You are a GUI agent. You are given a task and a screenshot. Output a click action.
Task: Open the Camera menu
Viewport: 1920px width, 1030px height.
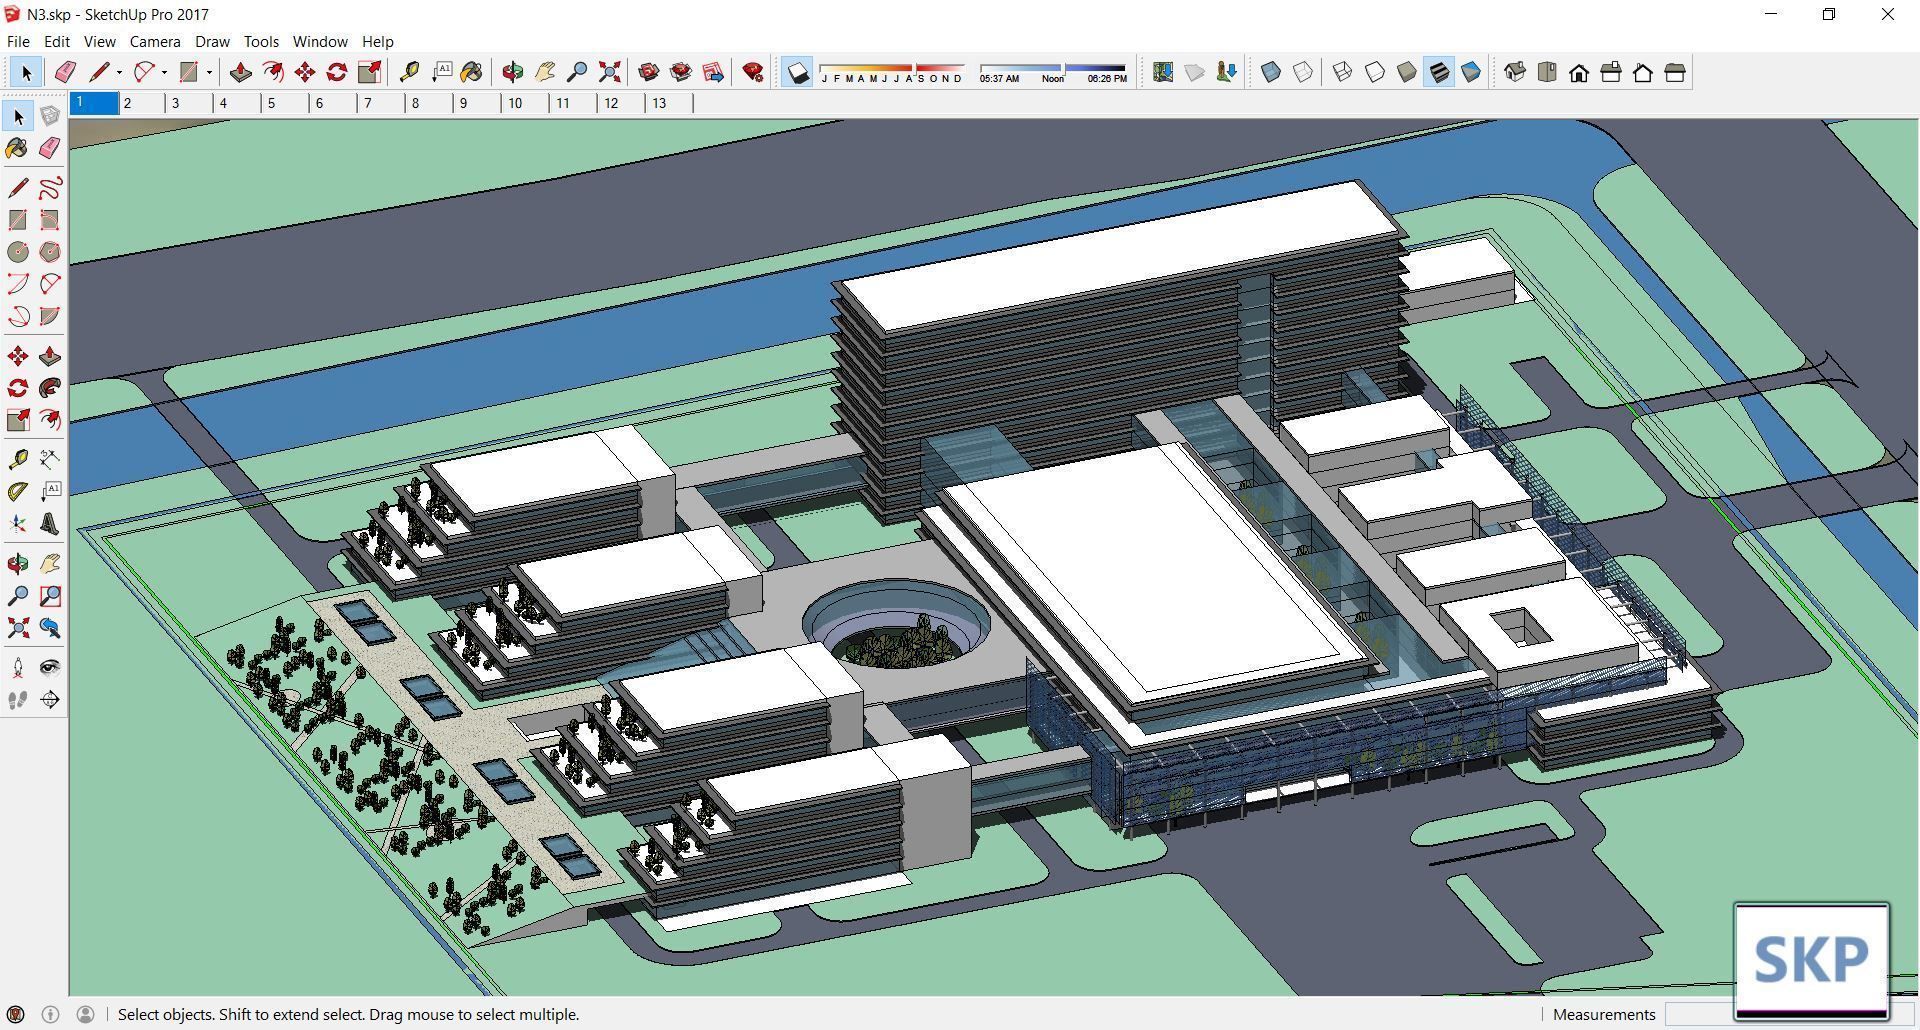tap(155, 41)
